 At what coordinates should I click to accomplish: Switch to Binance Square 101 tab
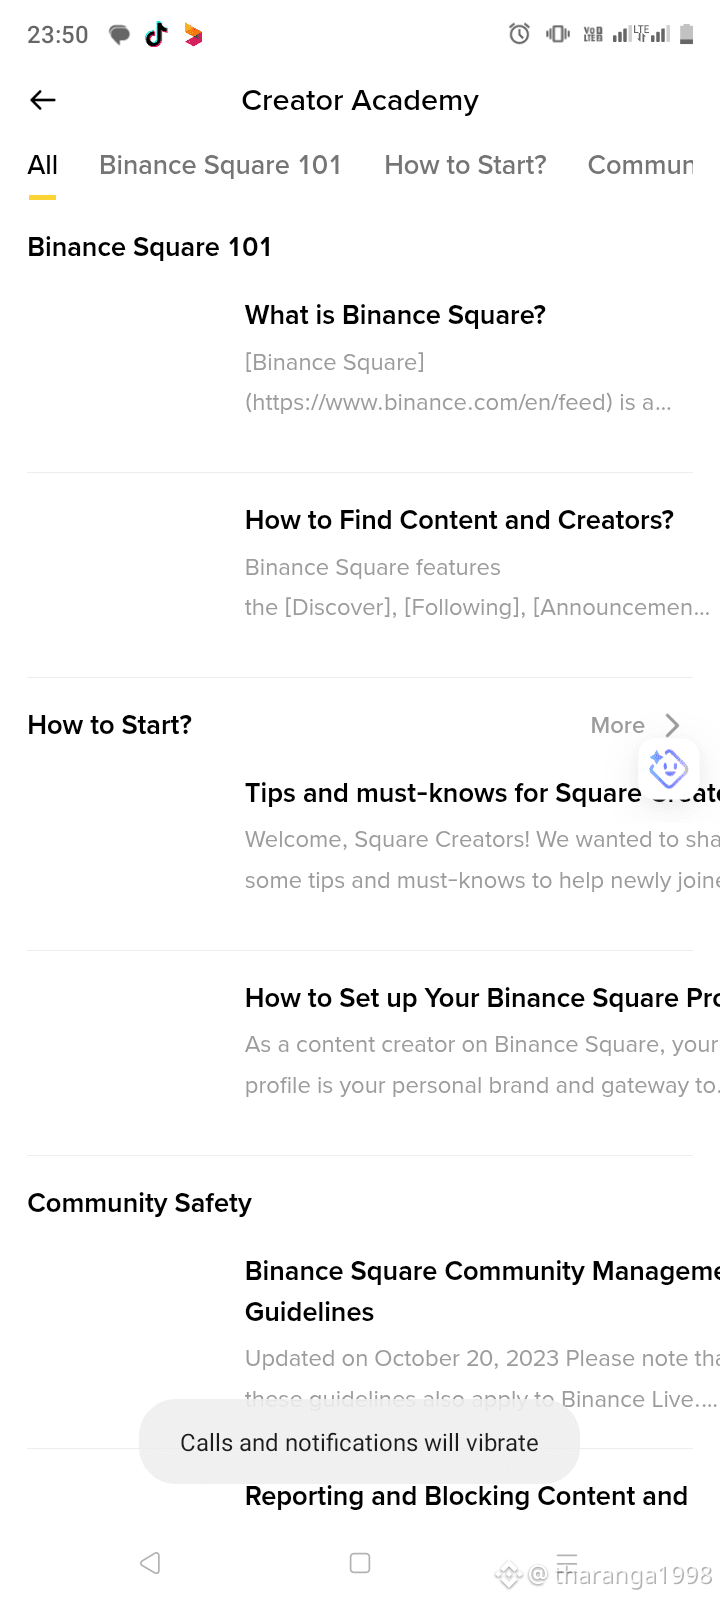click(220, 165)
